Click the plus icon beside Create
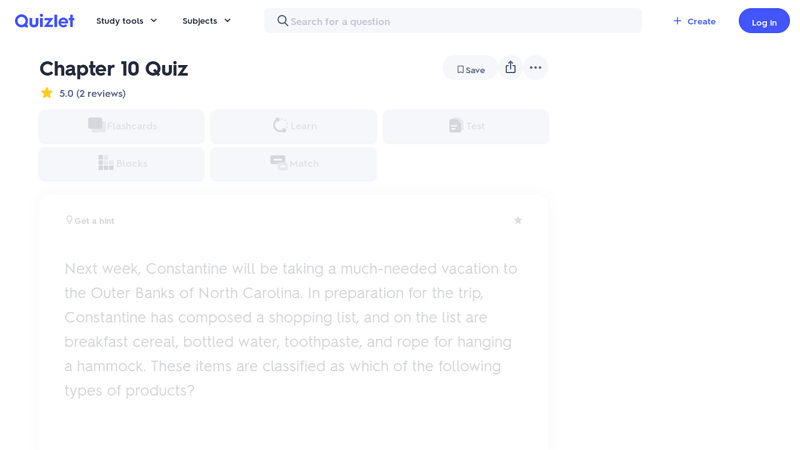Viewport: 800px width, 450px height. tap(677, 21)
